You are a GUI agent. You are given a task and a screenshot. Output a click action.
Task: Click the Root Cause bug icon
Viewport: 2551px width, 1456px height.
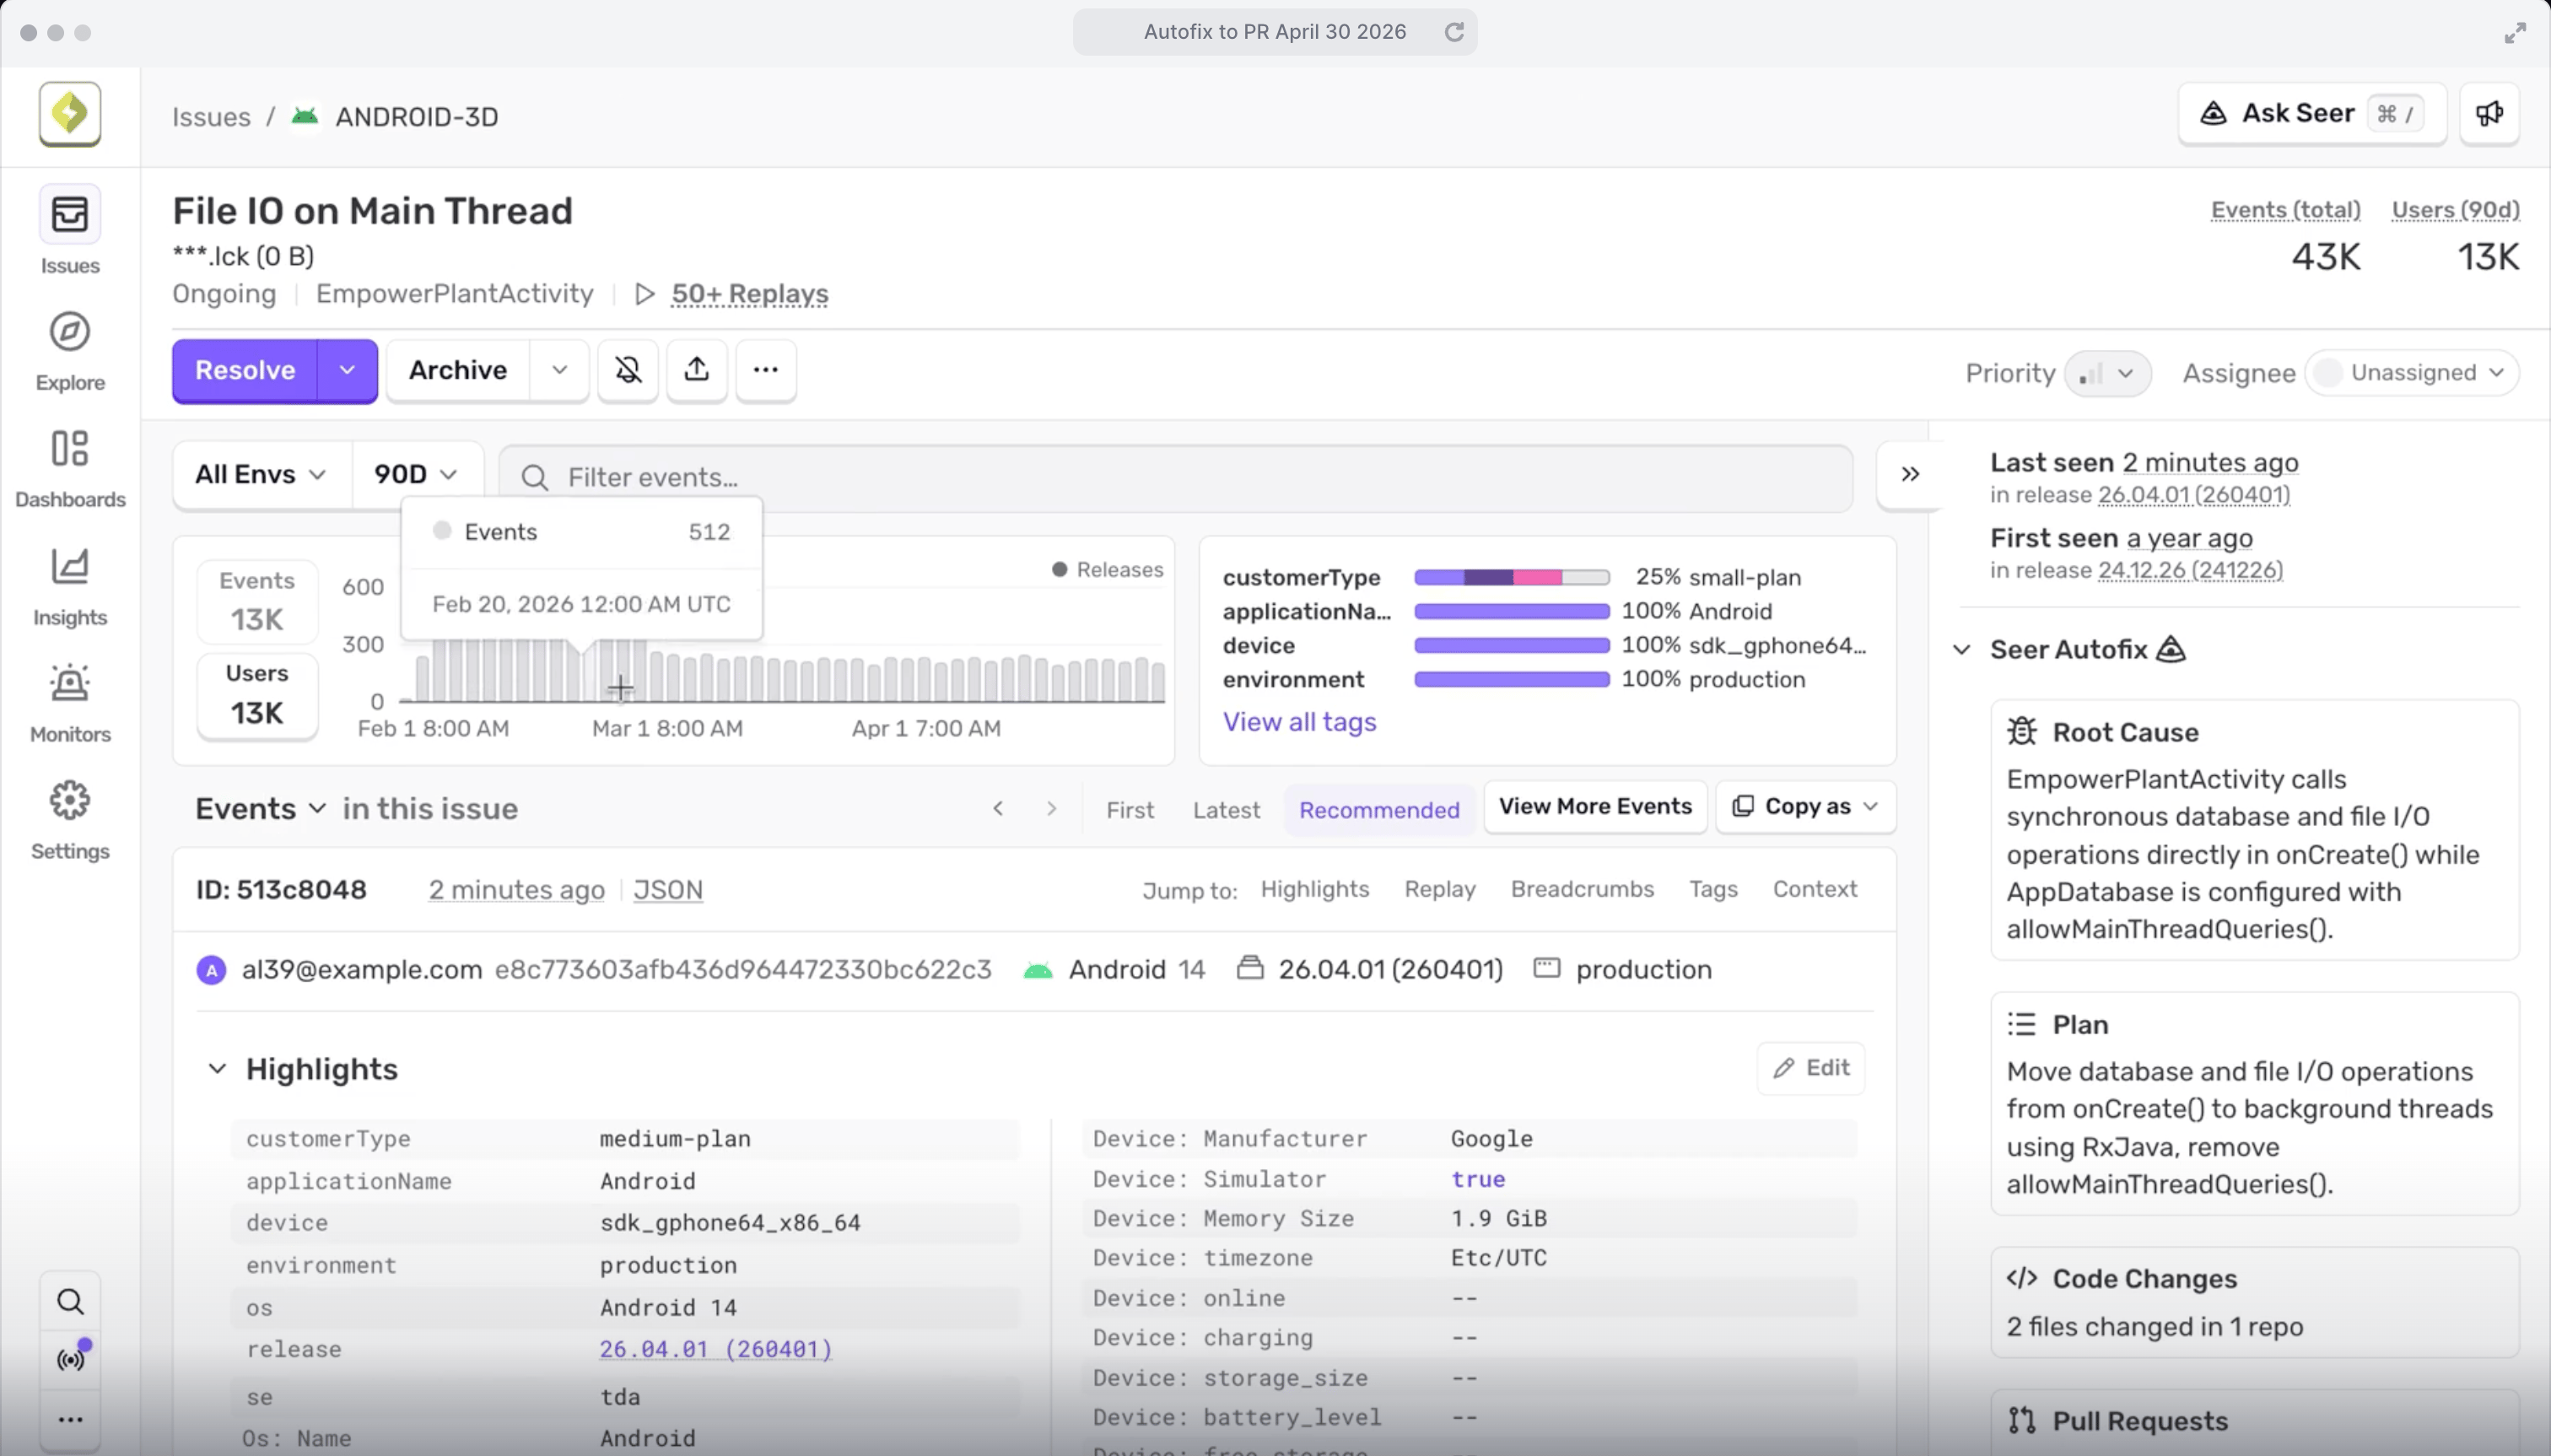pos(2022,732)
